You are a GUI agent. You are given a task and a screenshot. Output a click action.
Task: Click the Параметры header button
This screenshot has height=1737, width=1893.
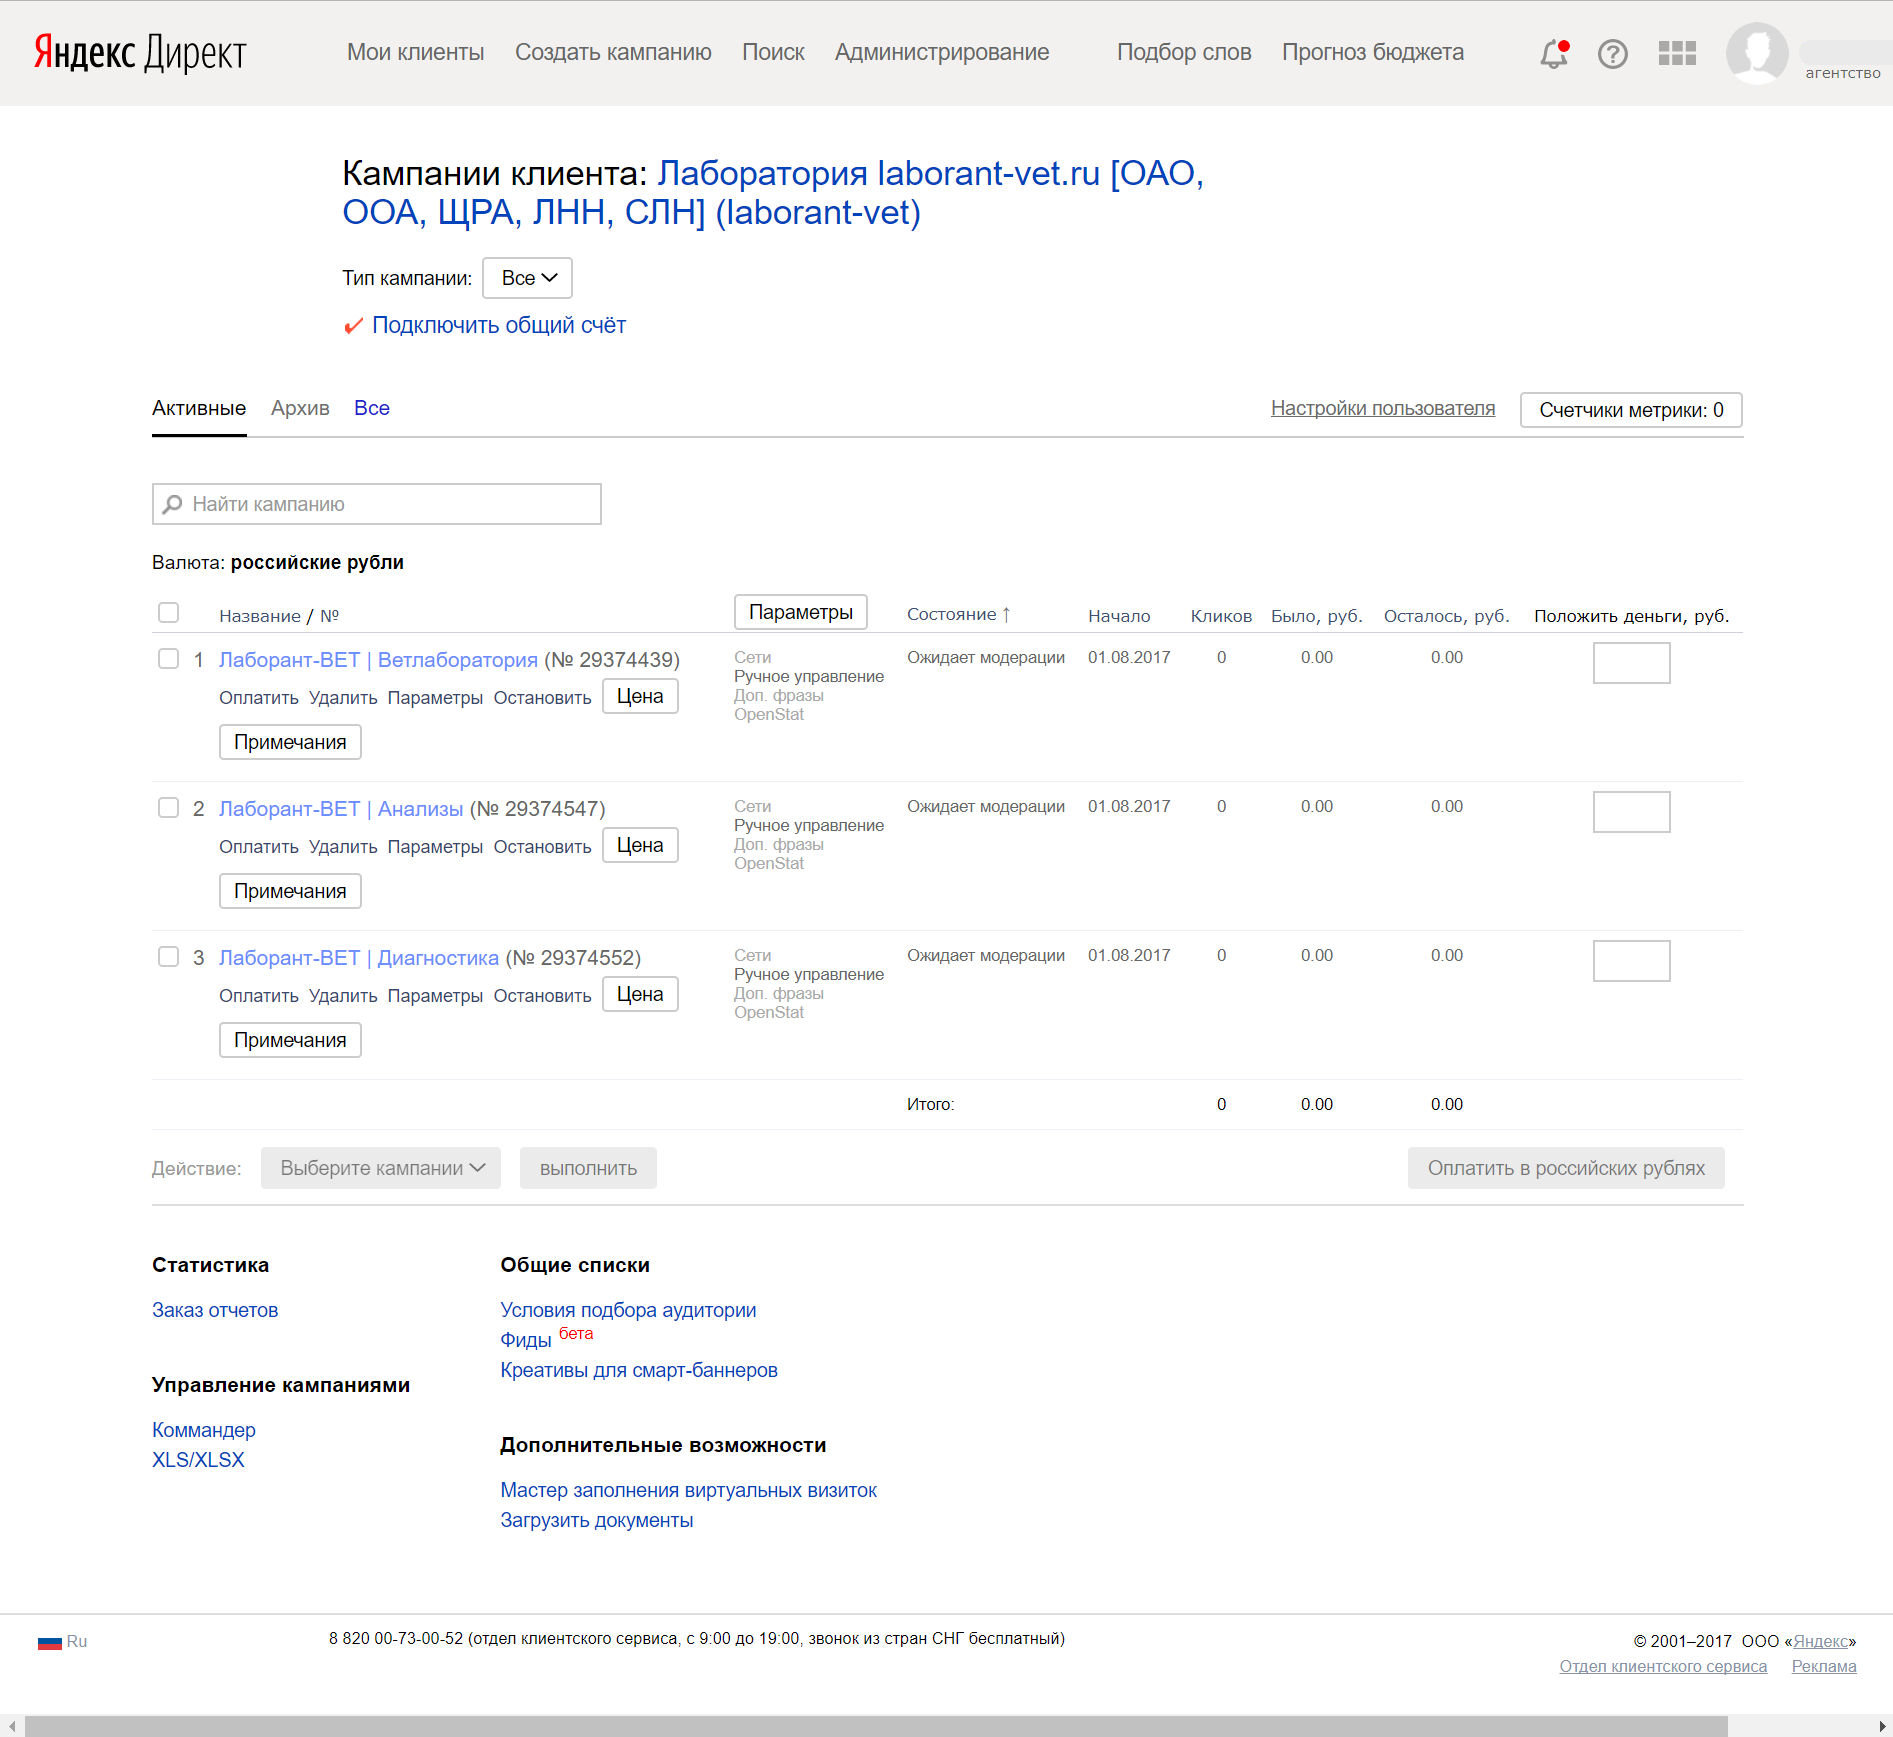801,612
